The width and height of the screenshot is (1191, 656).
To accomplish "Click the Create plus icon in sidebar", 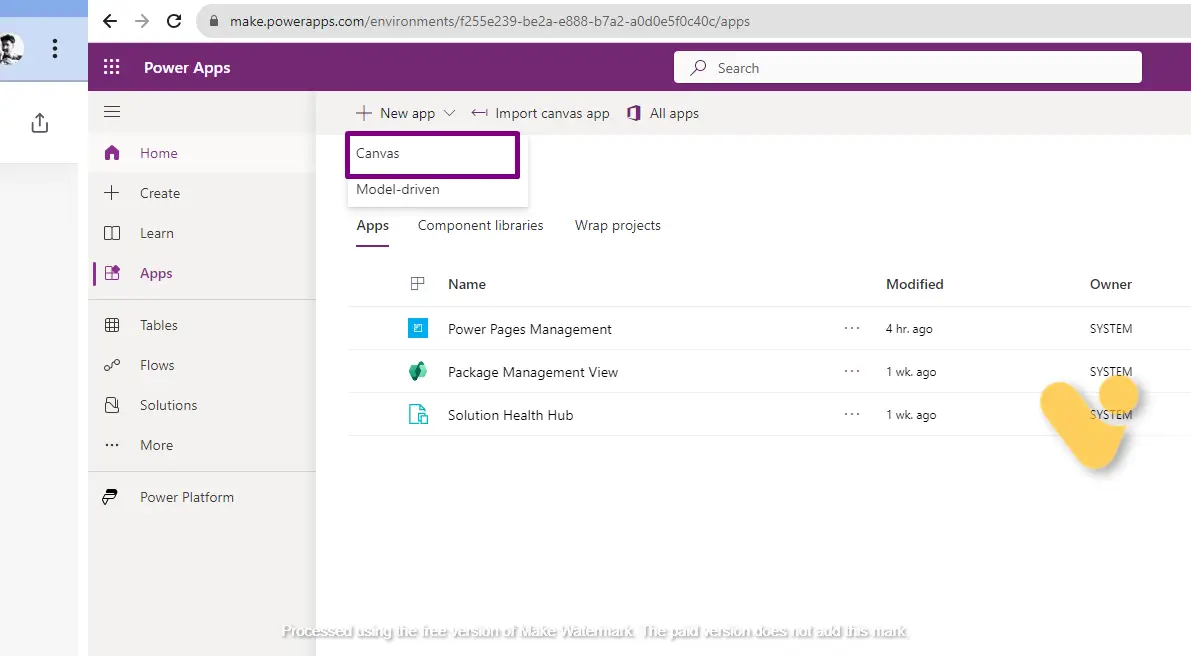I will pyautogui.click(x=112, y=193).
